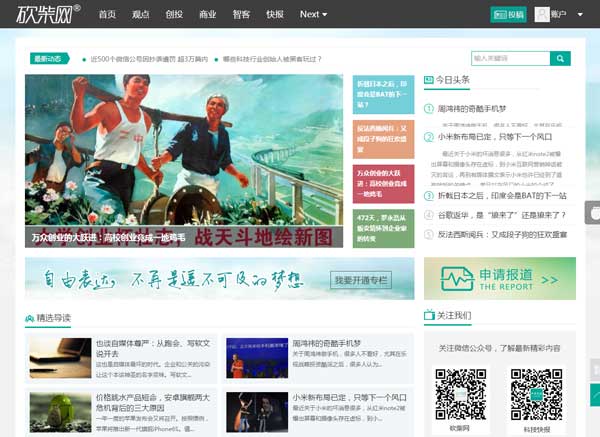Viewport: 600px width, 437px height.
Task: Click the 砍柴网 site logo
Action: (48, 14)
